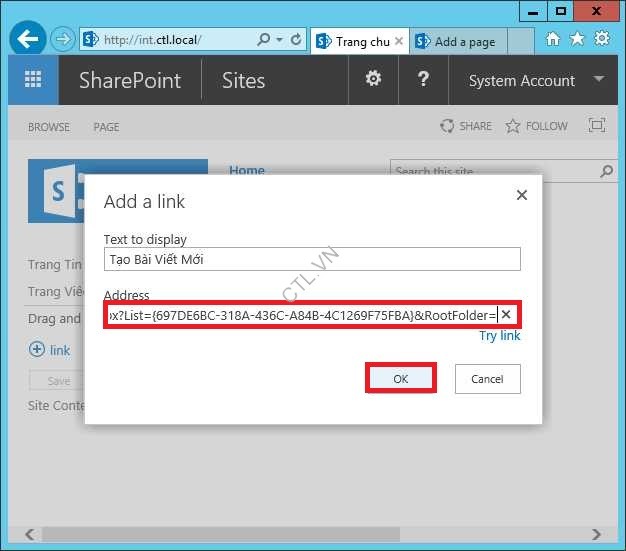Cancel the Add a link dialog
Image resolution: width=626 pixels, height=551 pixels.
(487, 379)
